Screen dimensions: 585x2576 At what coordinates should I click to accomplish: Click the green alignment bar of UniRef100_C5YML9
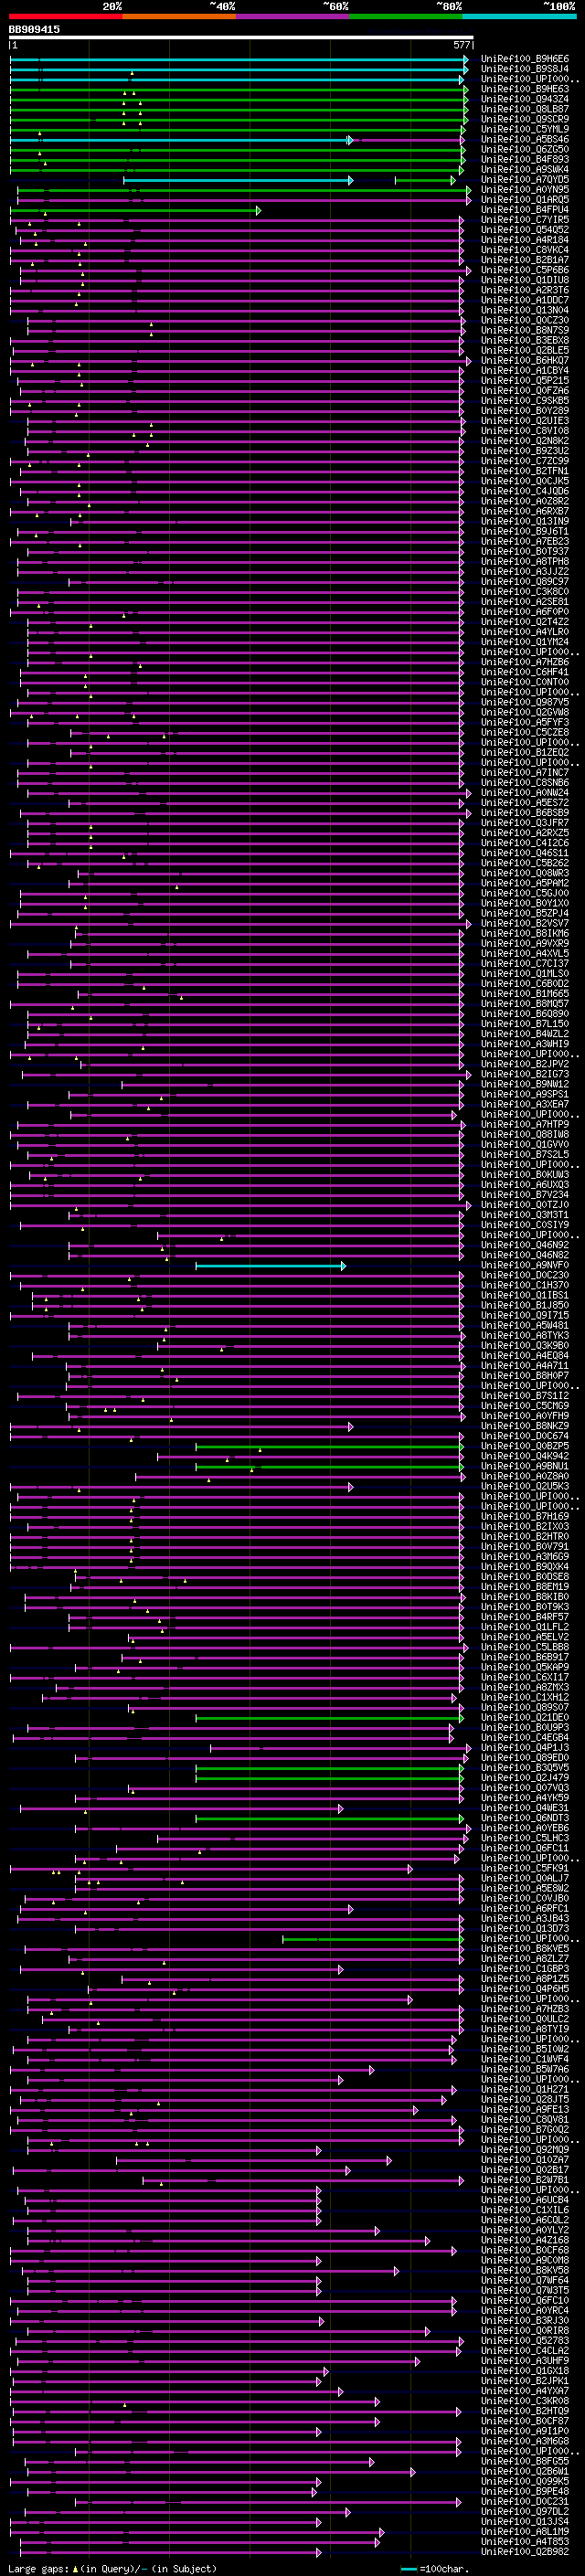(x=237, y=129)
